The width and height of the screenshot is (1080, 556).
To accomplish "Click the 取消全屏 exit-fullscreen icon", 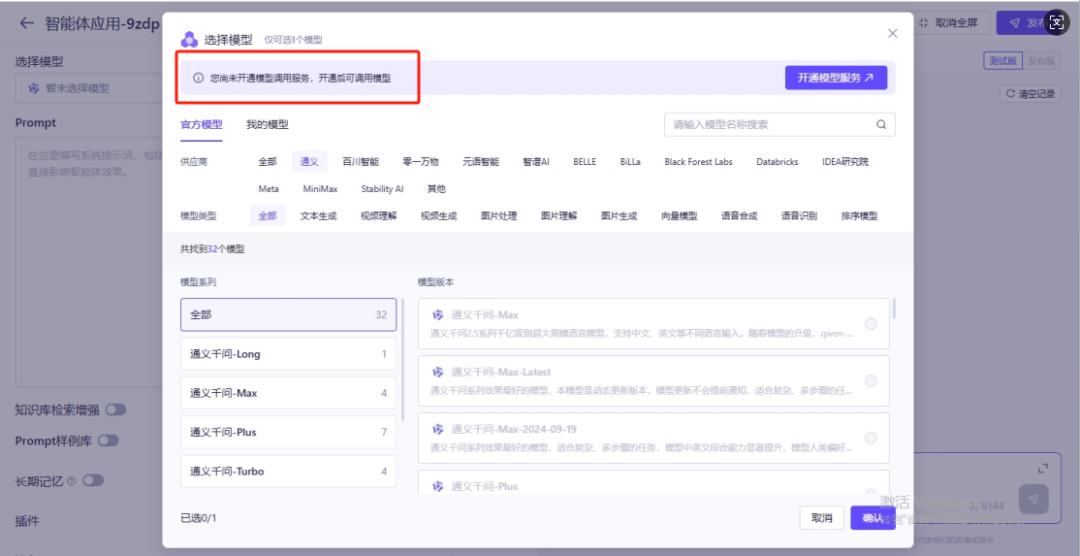I will point(924,23).
